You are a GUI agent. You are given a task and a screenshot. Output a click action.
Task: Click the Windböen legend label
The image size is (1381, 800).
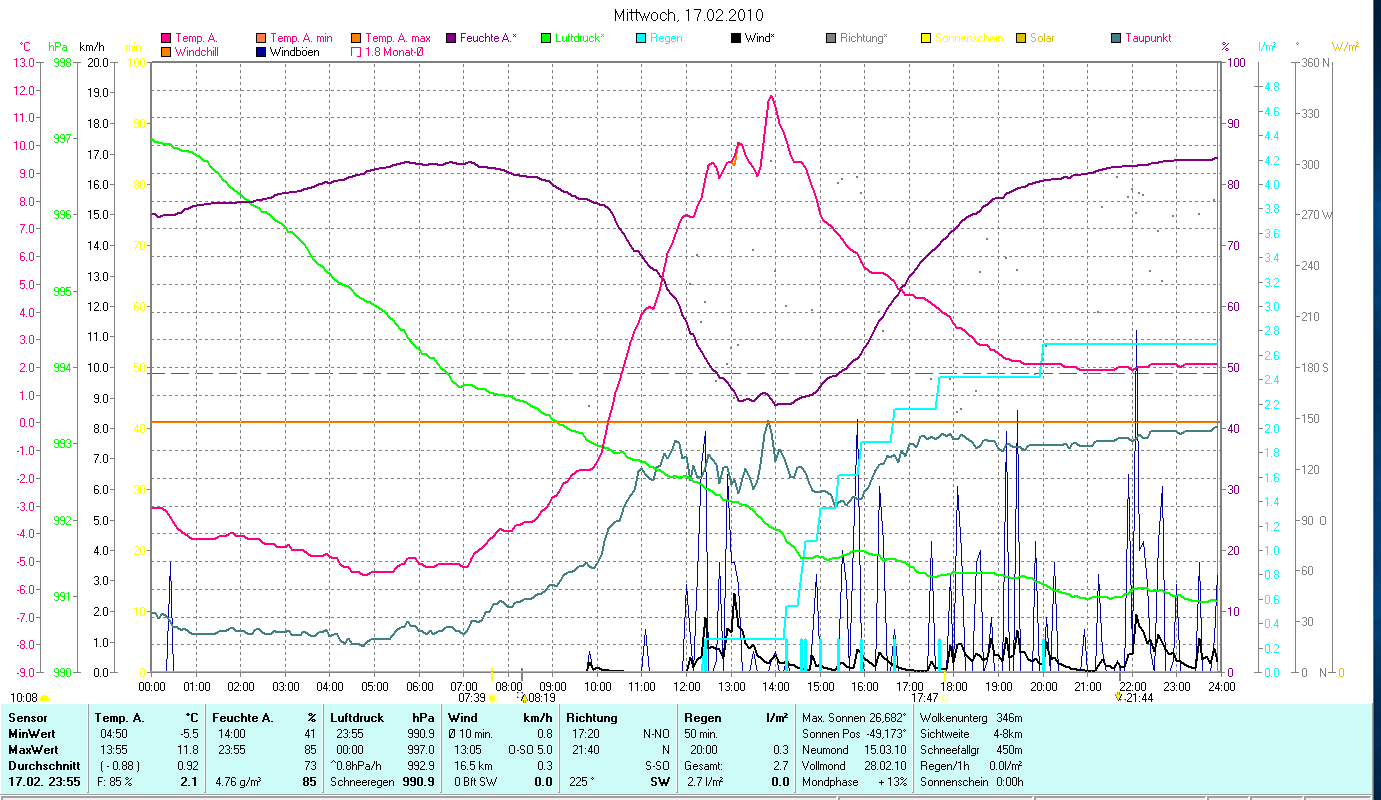coord(295,51)
